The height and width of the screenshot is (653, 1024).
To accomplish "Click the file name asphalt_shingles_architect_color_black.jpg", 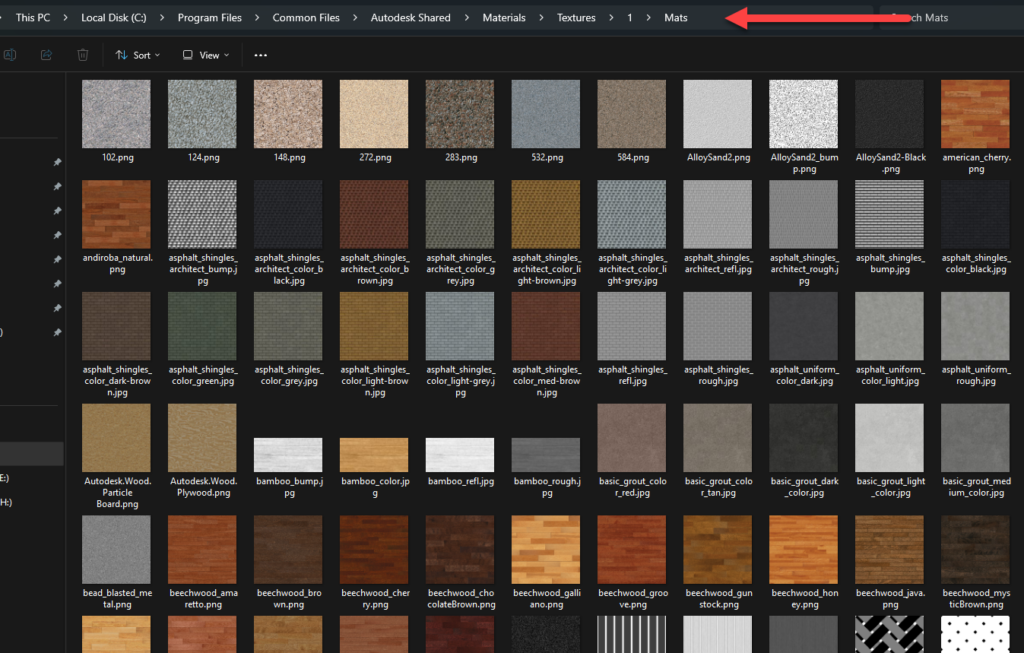I will [x=289, y=269].
